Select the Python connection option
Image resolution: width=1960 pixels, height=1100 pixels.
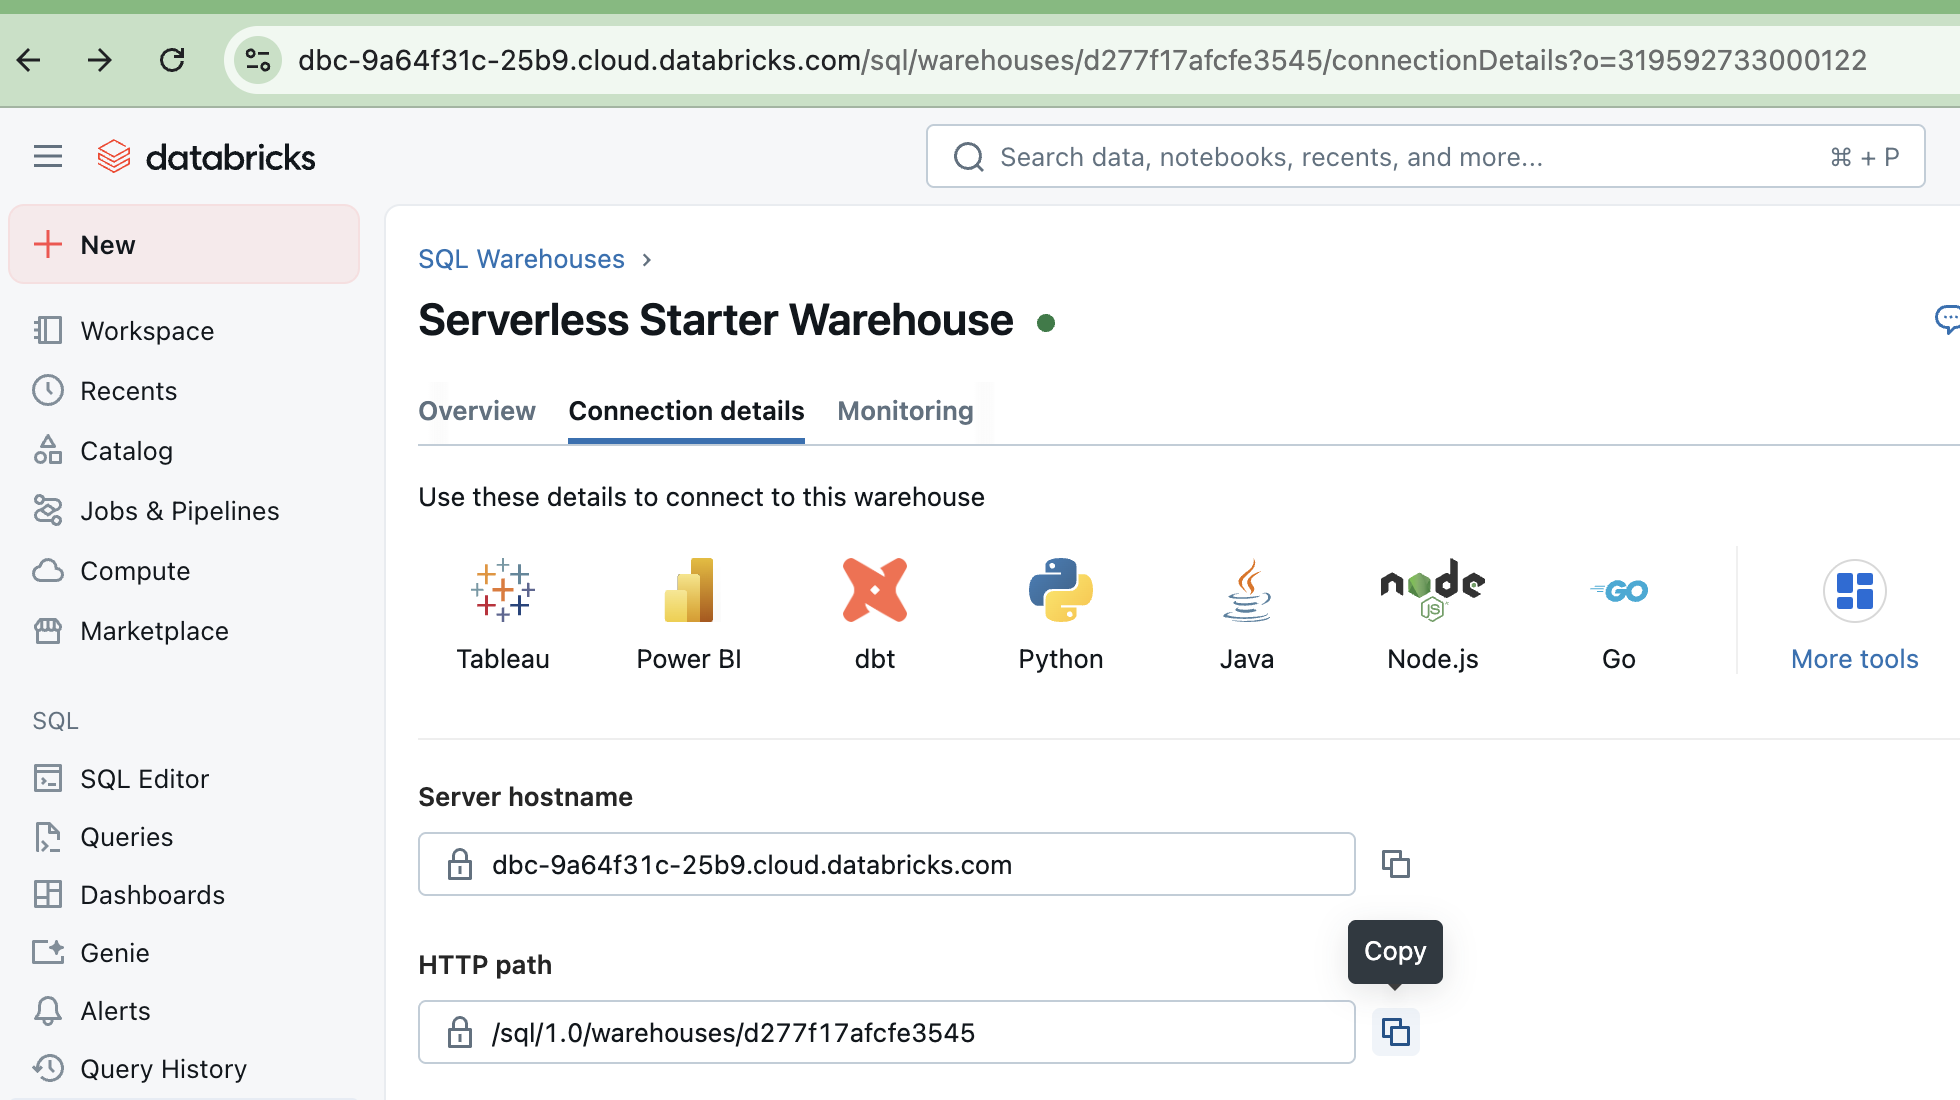(x=1060, y=610)
